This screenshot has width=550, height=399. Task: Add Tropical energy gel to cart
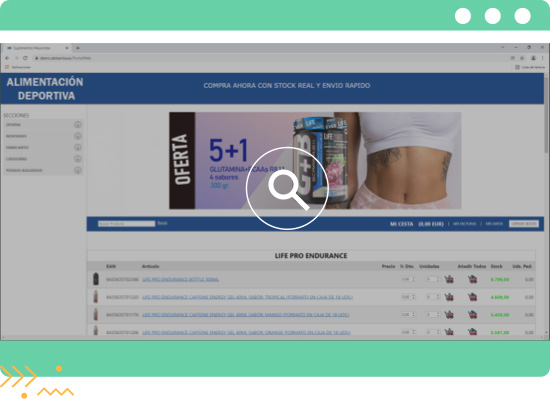449,297
